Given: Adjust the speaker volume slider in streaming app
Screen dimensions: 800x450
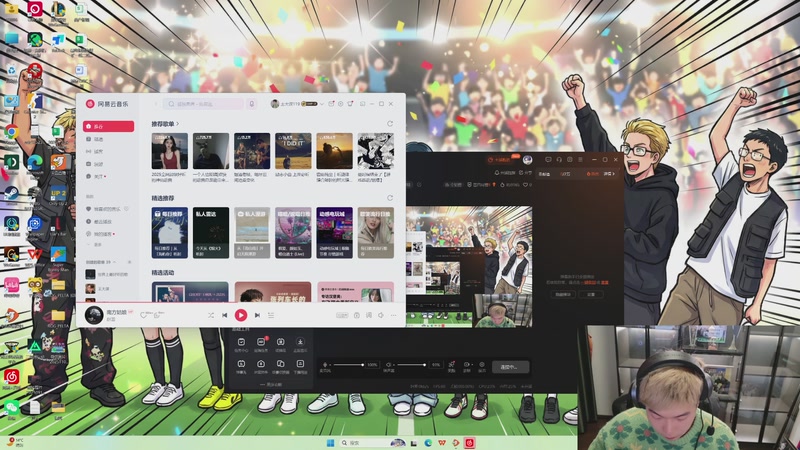Looking at the screenshot, I should click(x=411, y=365).
